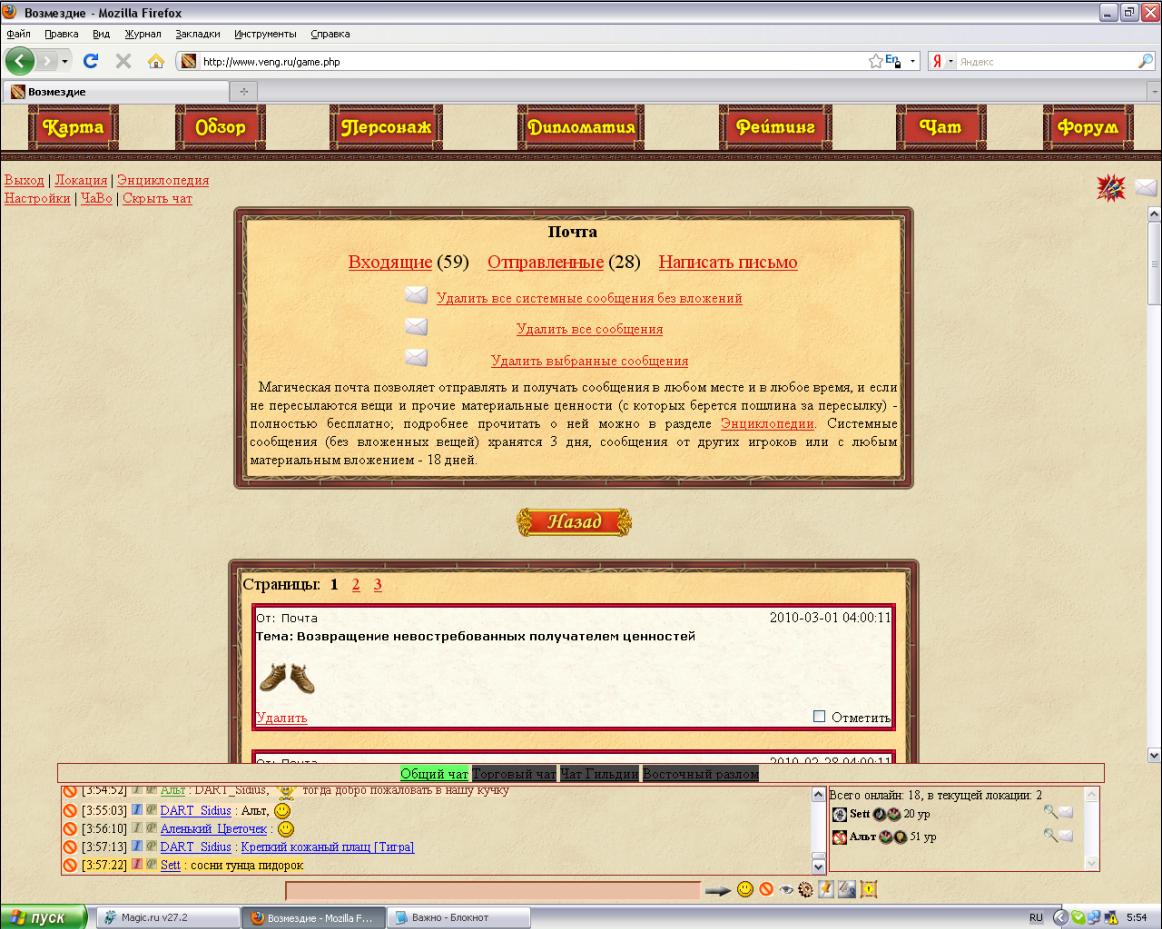Open the language En dropdown in address bar
Viewport: 1162px width, 929px height.
[x=912, y=61]
